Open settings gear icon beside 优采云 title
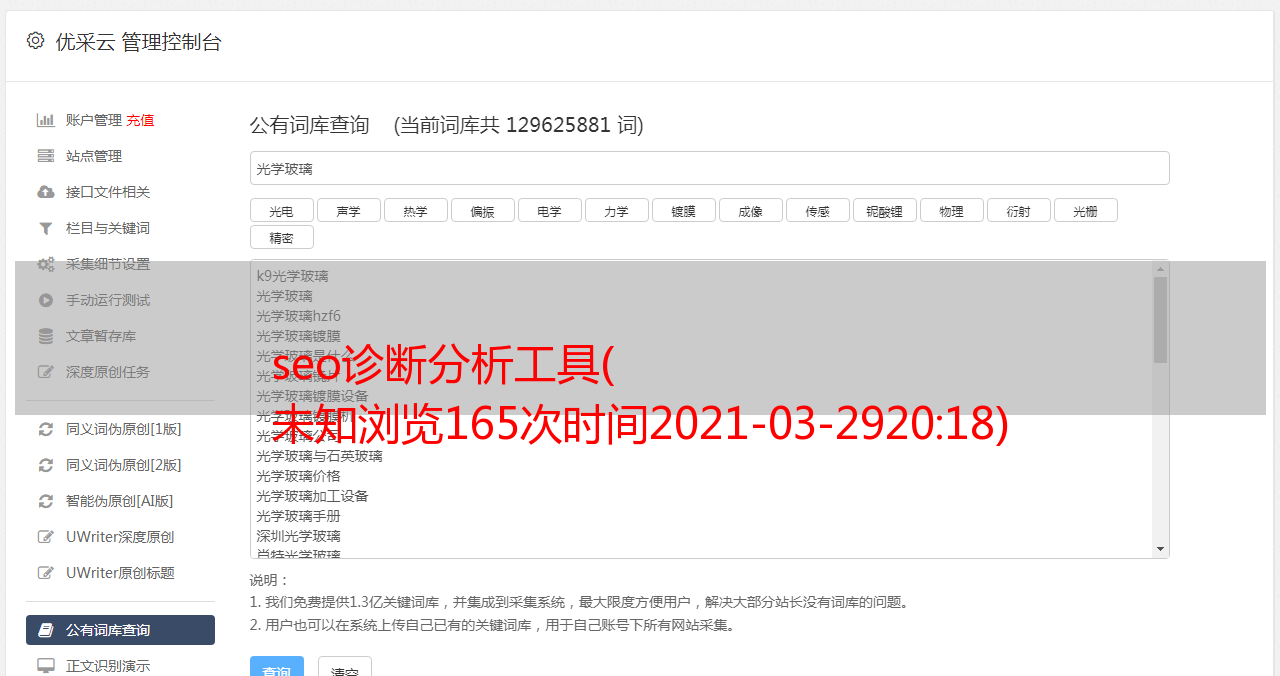Viewport: 1280px width, 676px height. (x=36, y=41)
